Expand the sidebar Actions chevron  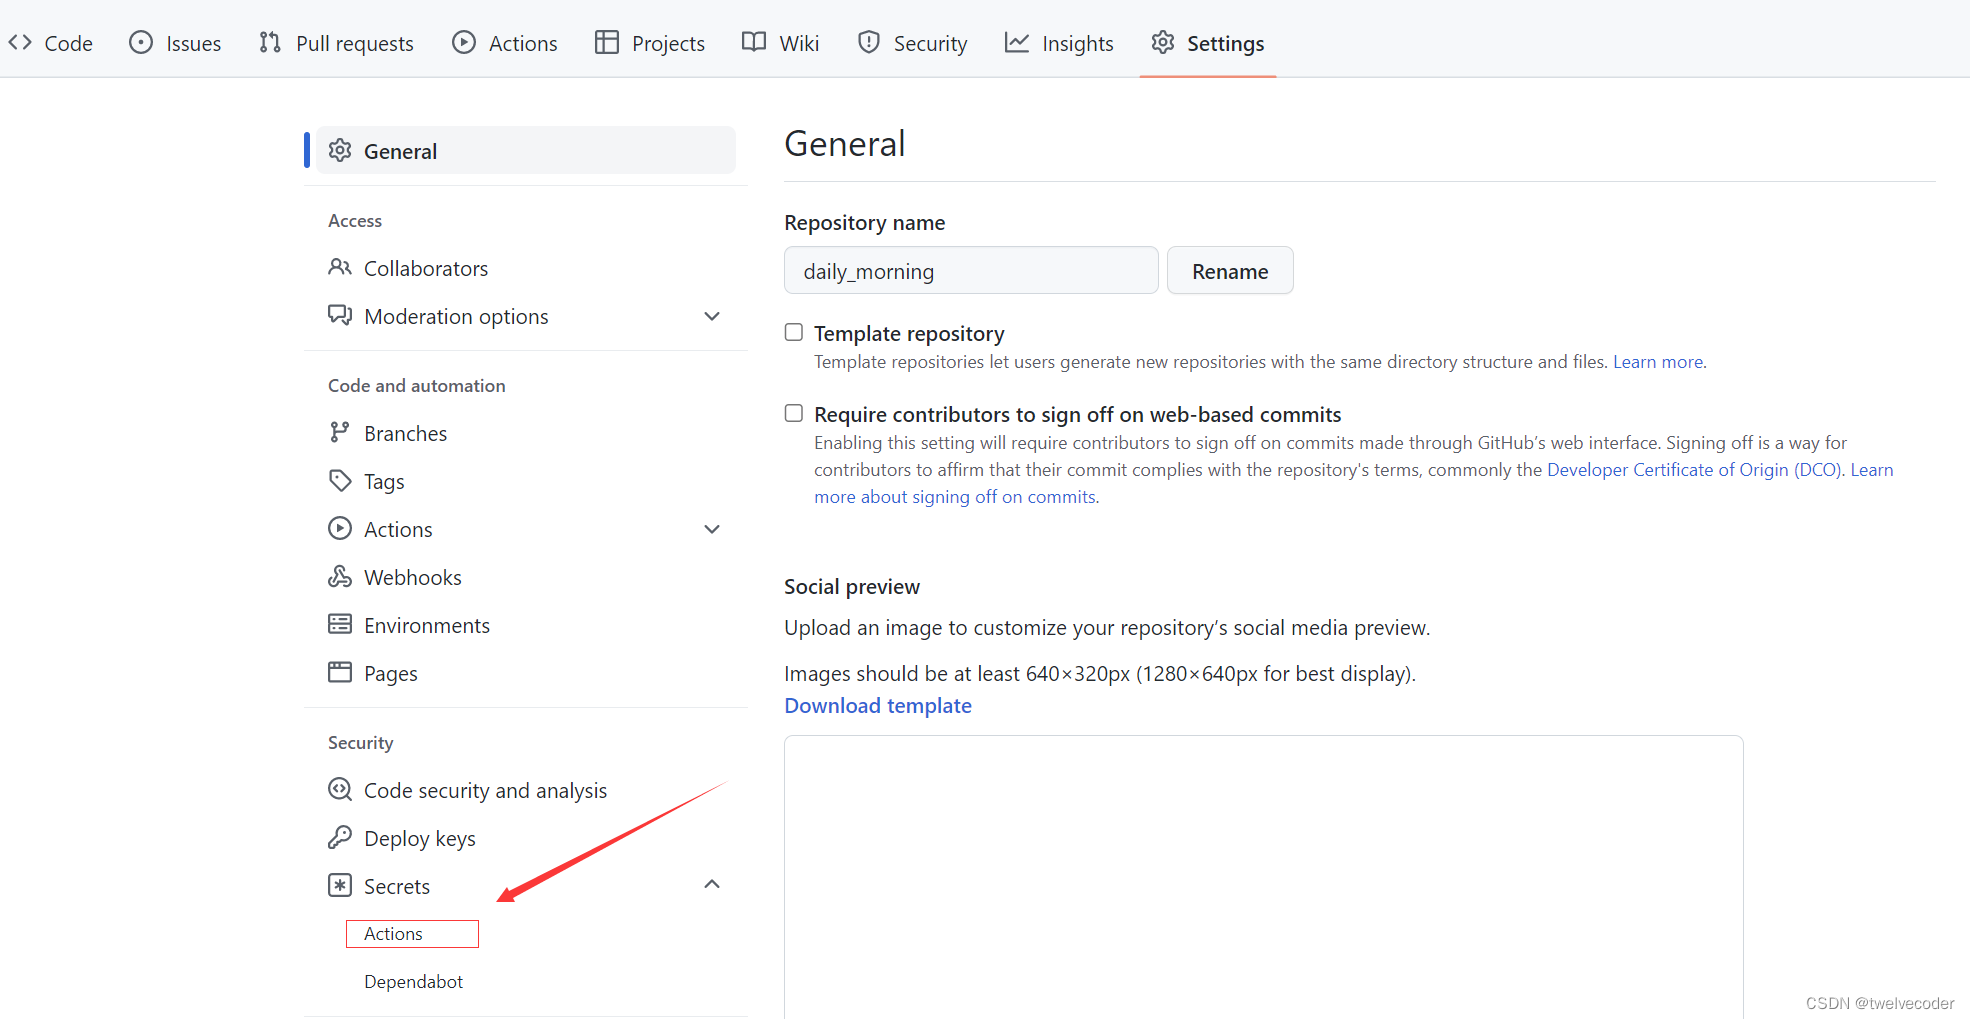tap(712, 529)
